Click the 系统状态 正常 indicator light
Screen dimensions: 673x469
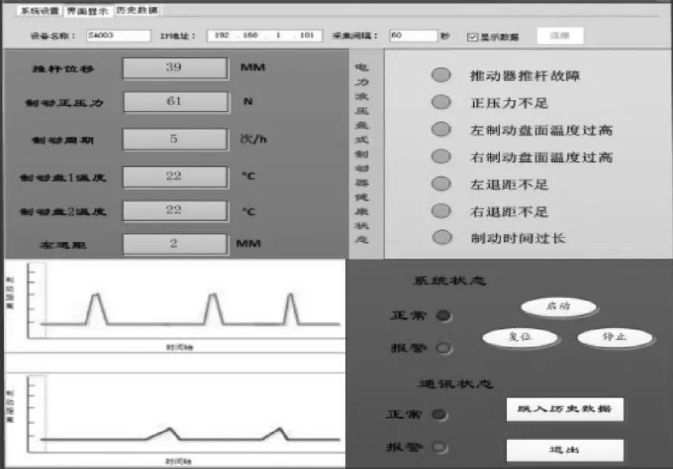[445, 316]
